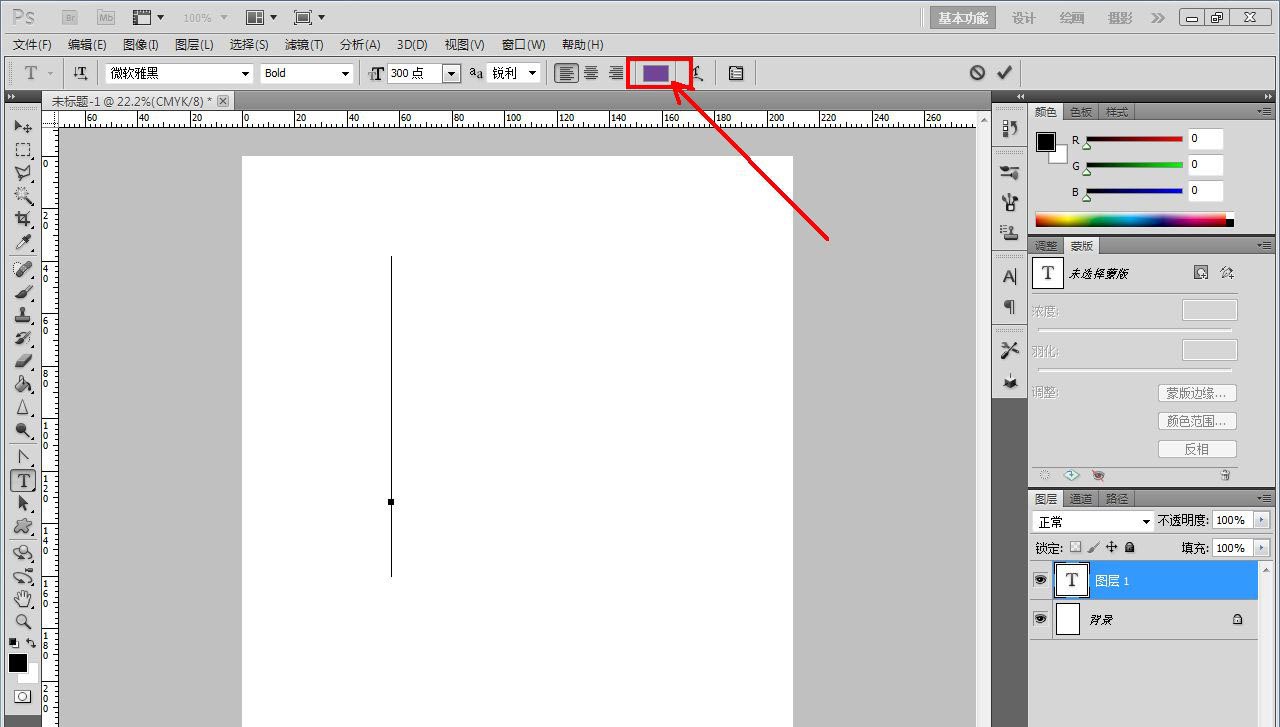The width and height of the screenshot is (1280, 727).
Task: Open the Create Warped Text dialog
Action: pos(699,73)
